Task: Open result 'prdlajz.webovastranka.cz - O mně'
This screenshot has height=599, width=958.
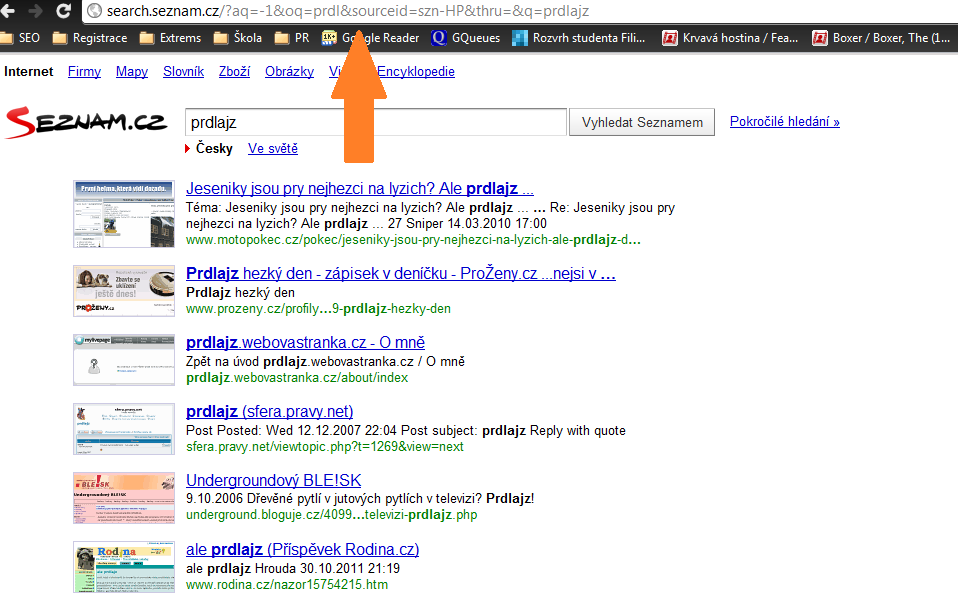Action: (x=305, y=342)
